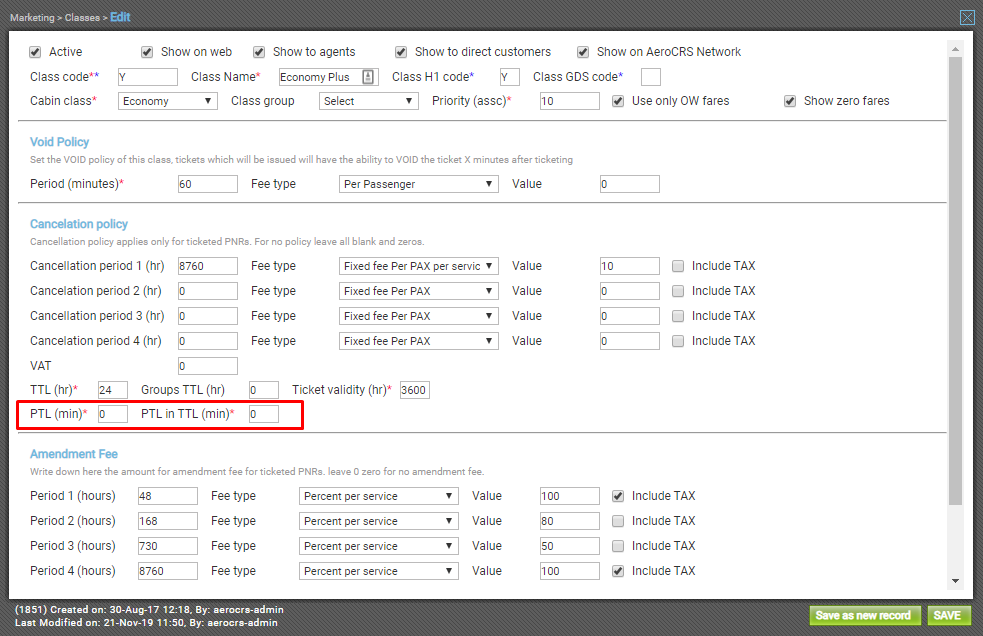Open Cancelation period 4 Fee type dropdown
This screenshot has height=636, width=983.
[x=419, y=341]
